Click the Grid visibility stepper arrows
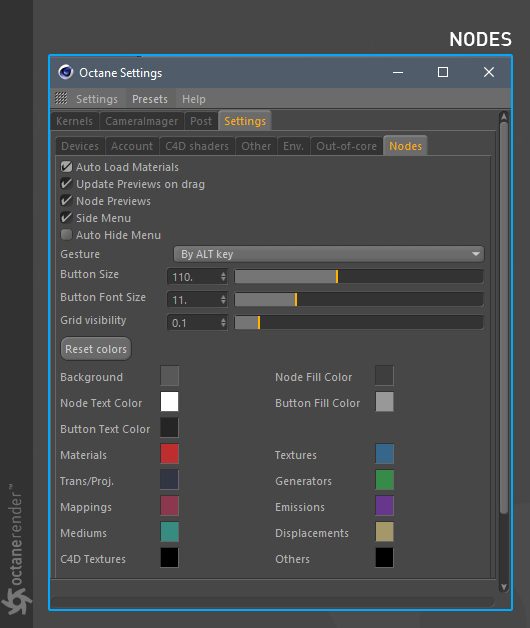The height and width of the screenshot is (628, 530). point(223,323)
